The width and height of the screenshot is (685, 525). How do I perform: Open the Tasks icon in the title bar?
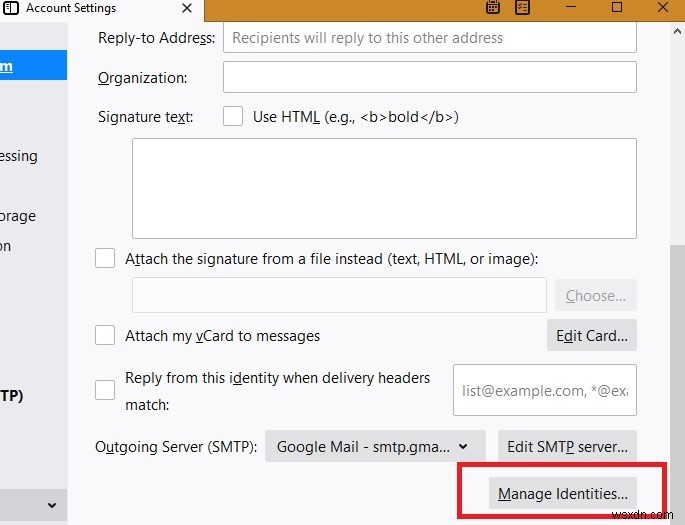coord(522,7)
